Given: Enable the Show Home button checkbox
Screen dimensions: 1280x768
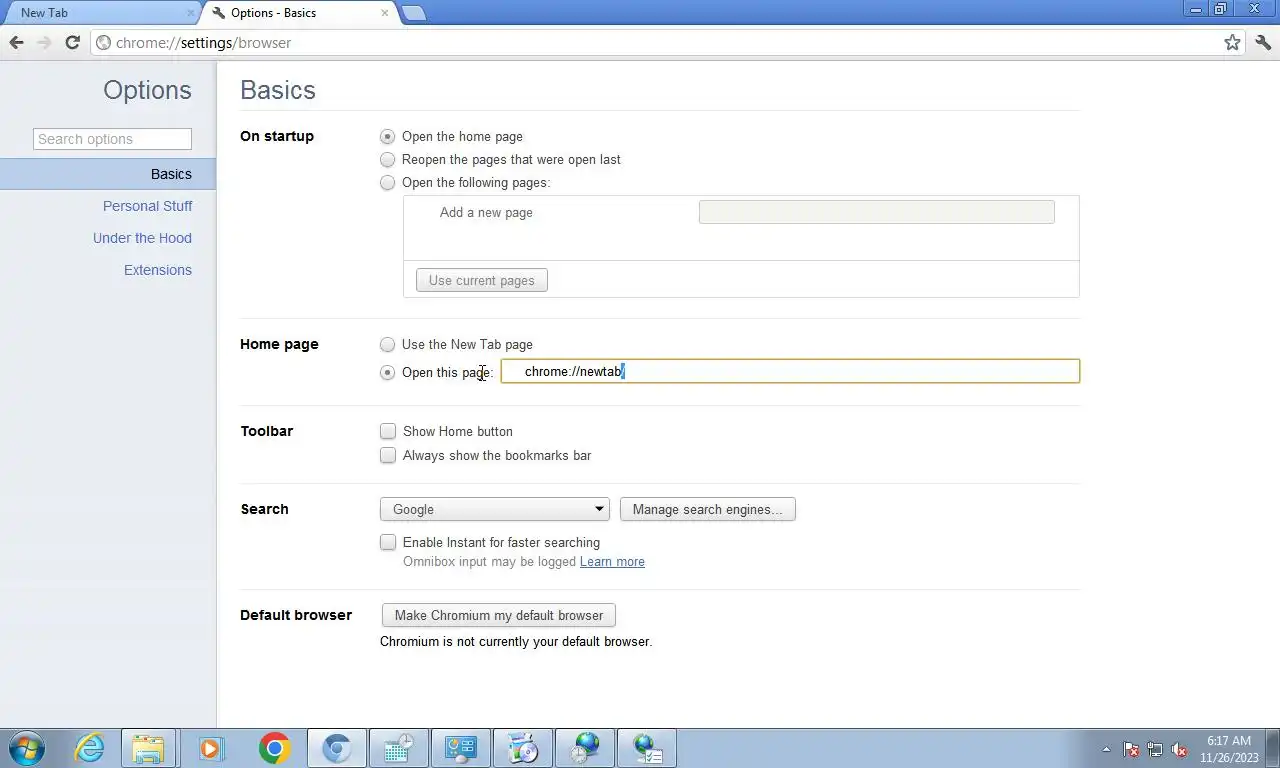Looking at the screenshot, I should click(388, 432).
